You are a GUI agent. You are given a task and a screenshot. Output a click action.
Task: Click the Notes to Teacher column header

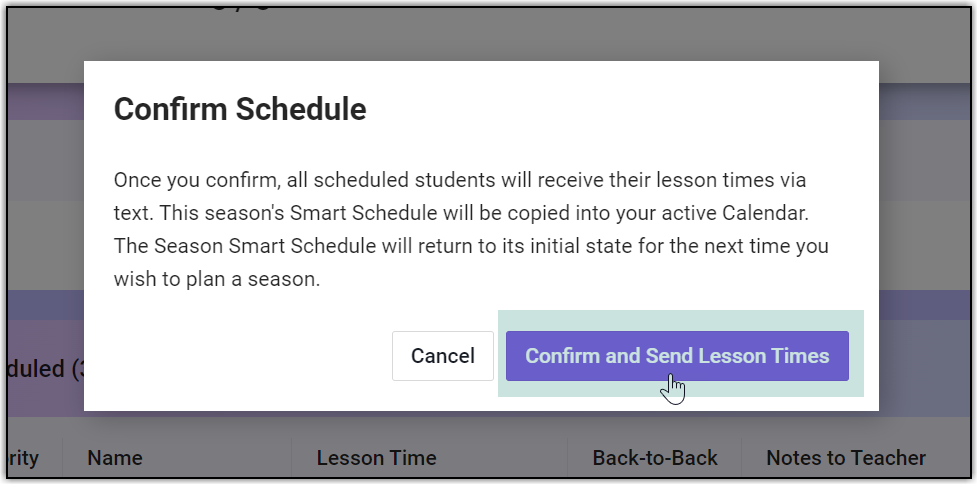845,458
